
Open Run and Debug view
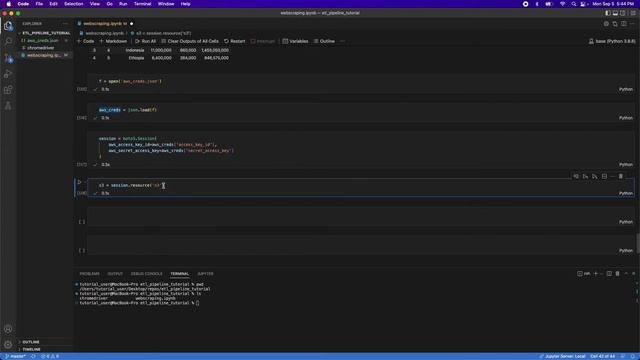(x=8, y=74)
